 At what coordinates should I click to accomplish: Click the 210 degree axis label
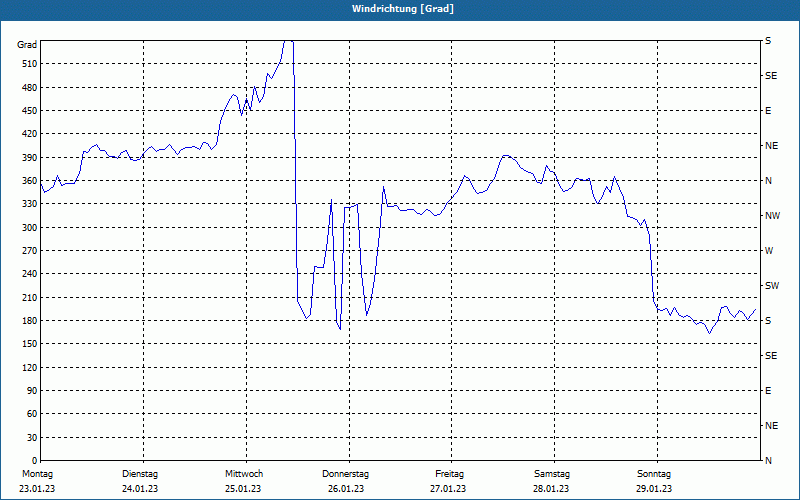[x=31, y=297]
